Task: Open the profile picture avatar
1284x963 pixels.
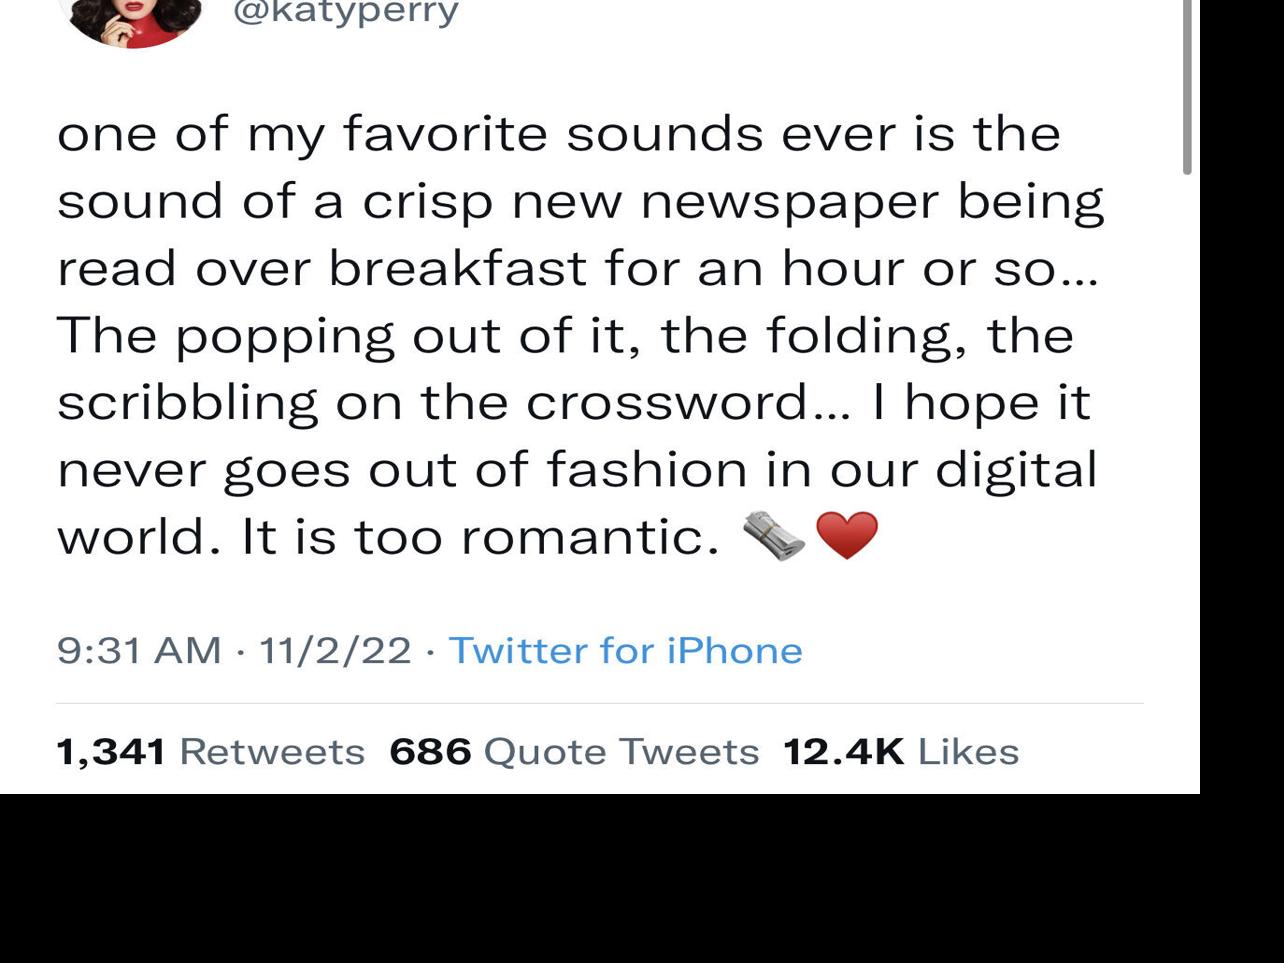Action: 132,20
